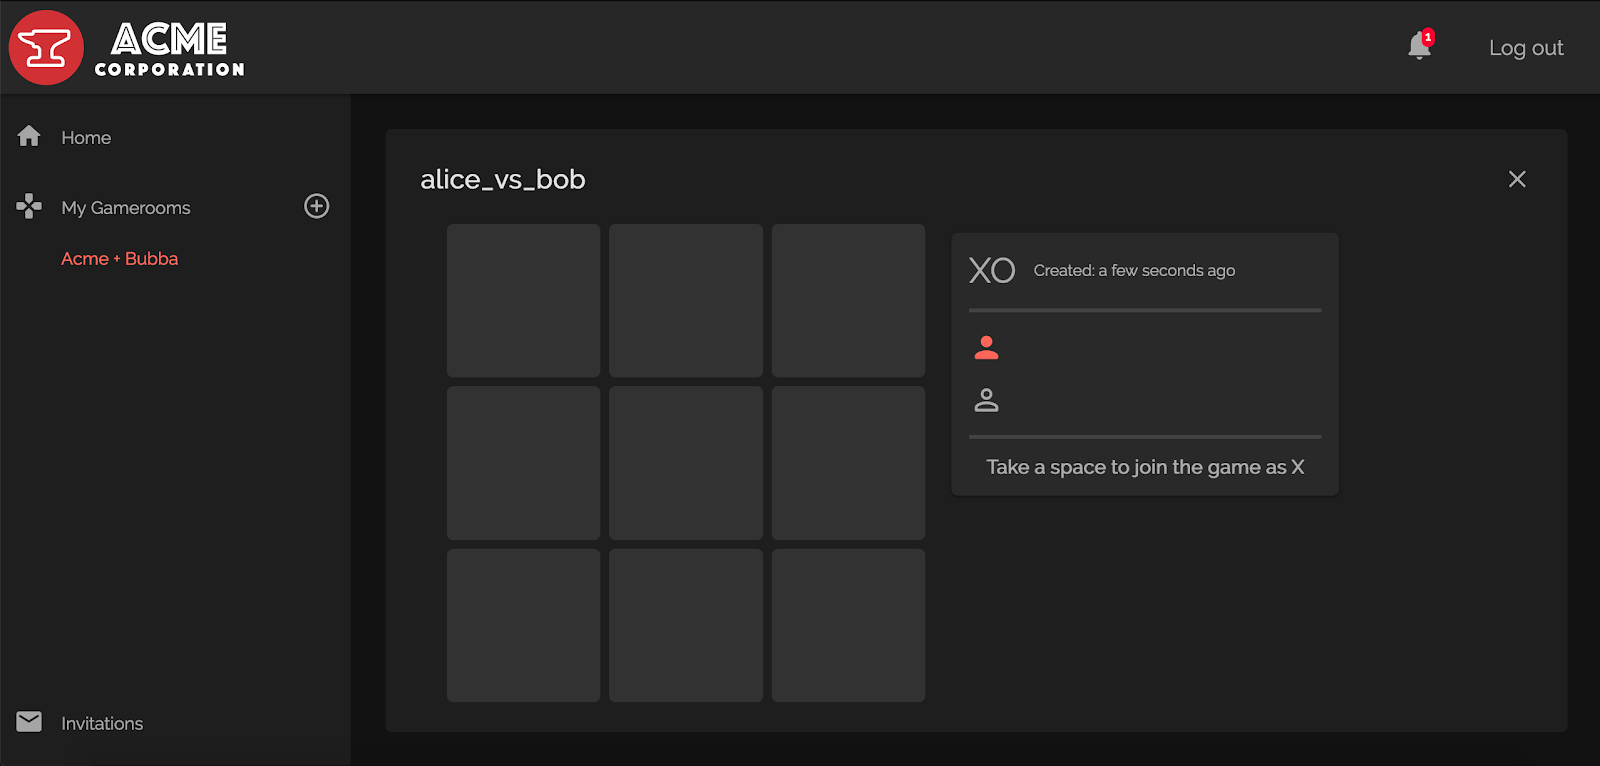Go to Home in sidebar
The image size is (1600, 766).
(x=86, y=138)
